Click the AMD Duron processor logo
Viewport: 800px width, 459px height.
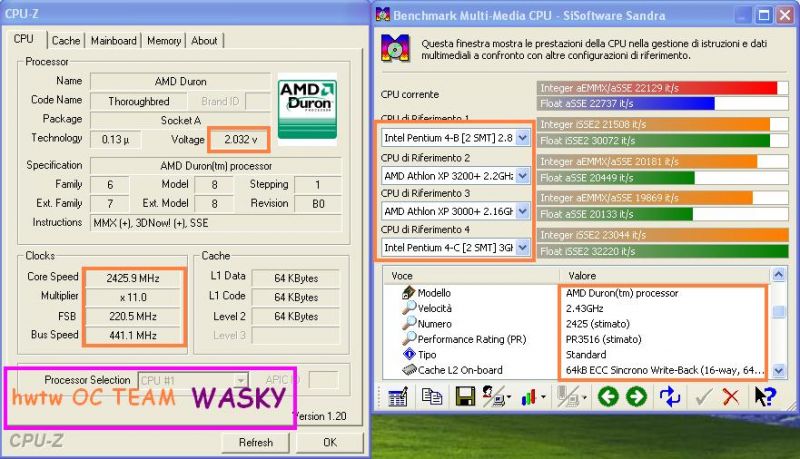coord(307,109)
